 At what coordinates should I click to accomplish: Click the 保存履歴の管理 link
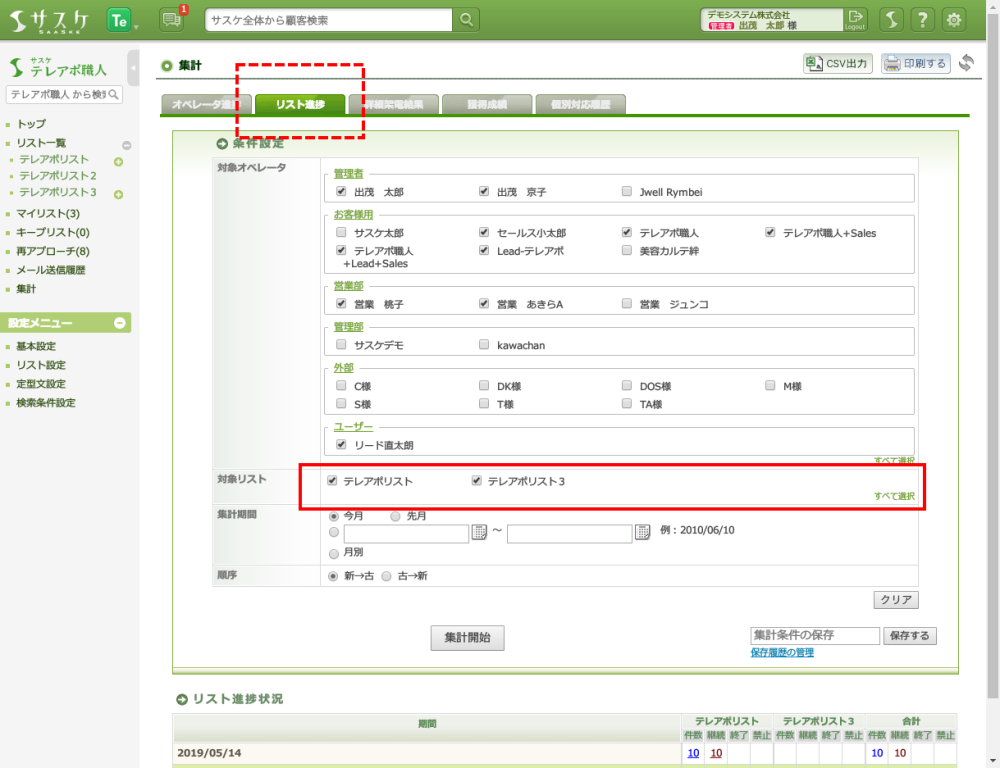click(x=781, y=653)
